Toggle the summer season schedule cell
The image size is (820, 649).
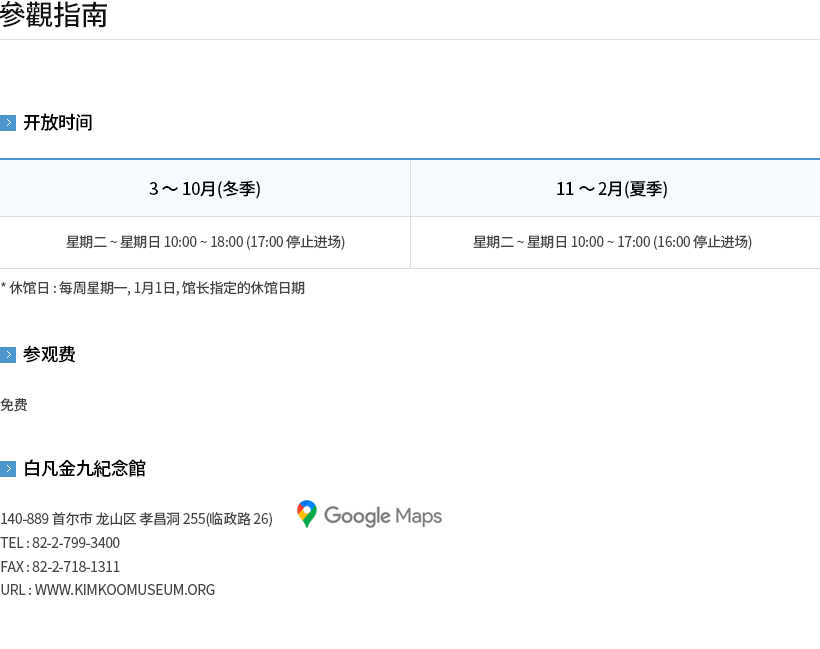(x=611, y=241)
